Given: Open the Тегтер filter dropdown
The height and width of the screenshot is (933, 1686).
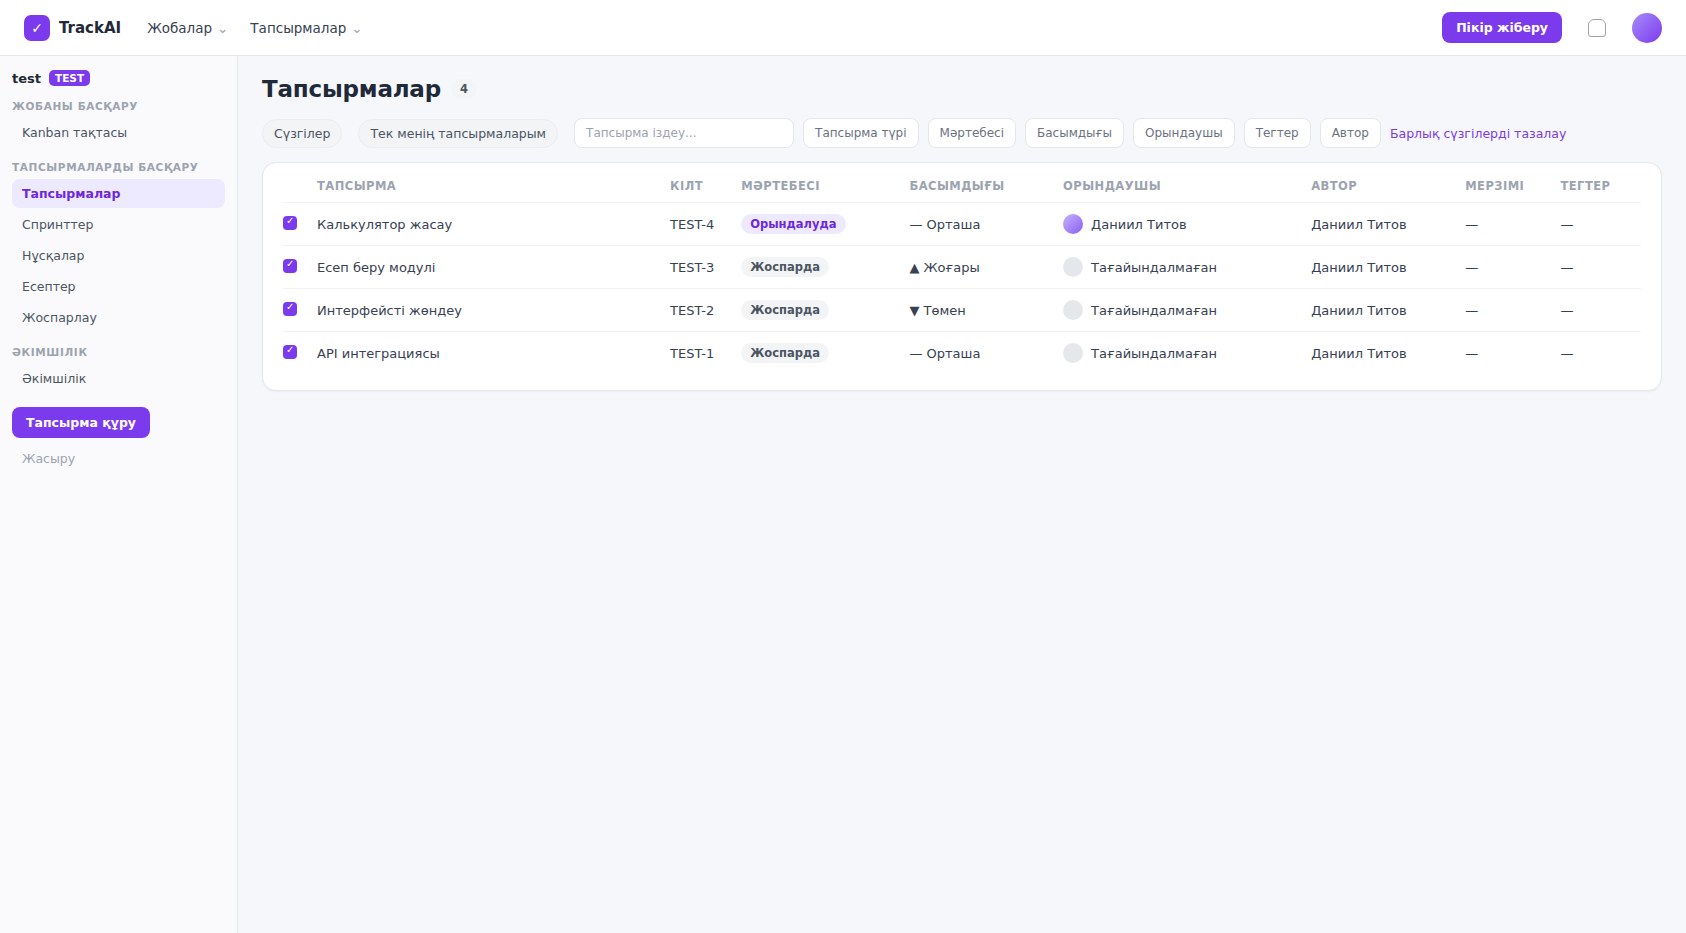Looking at the screenshot, I should (x=1277, y=133).
